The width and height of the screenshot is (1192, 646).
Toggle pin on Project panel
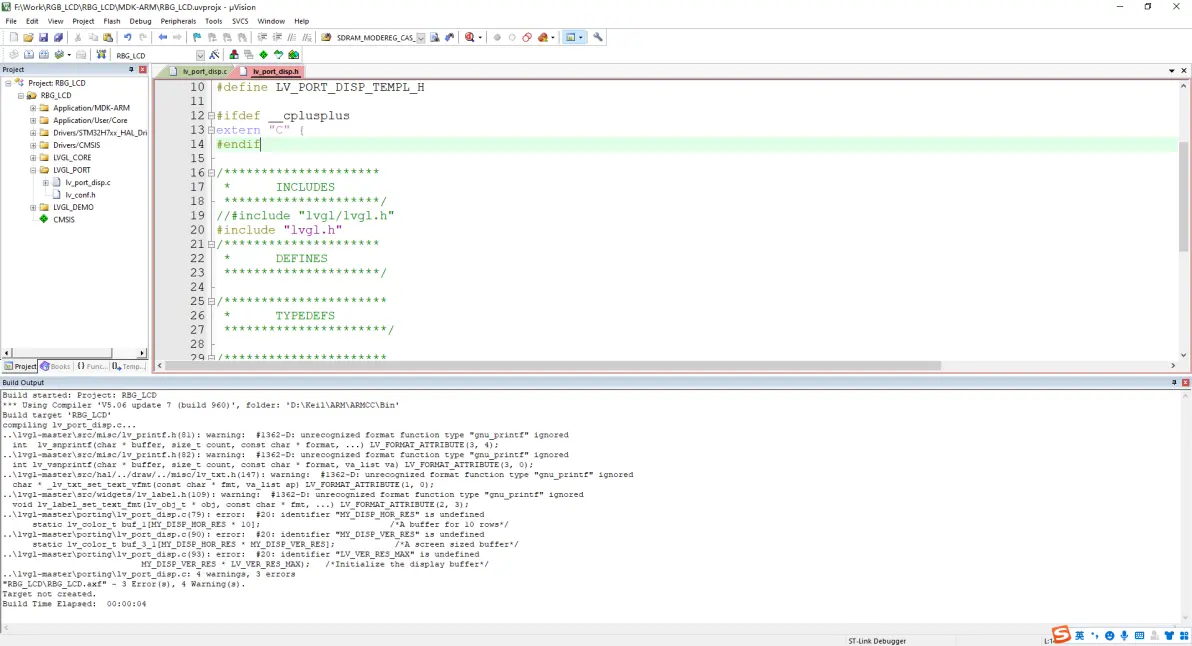[131, 70]
